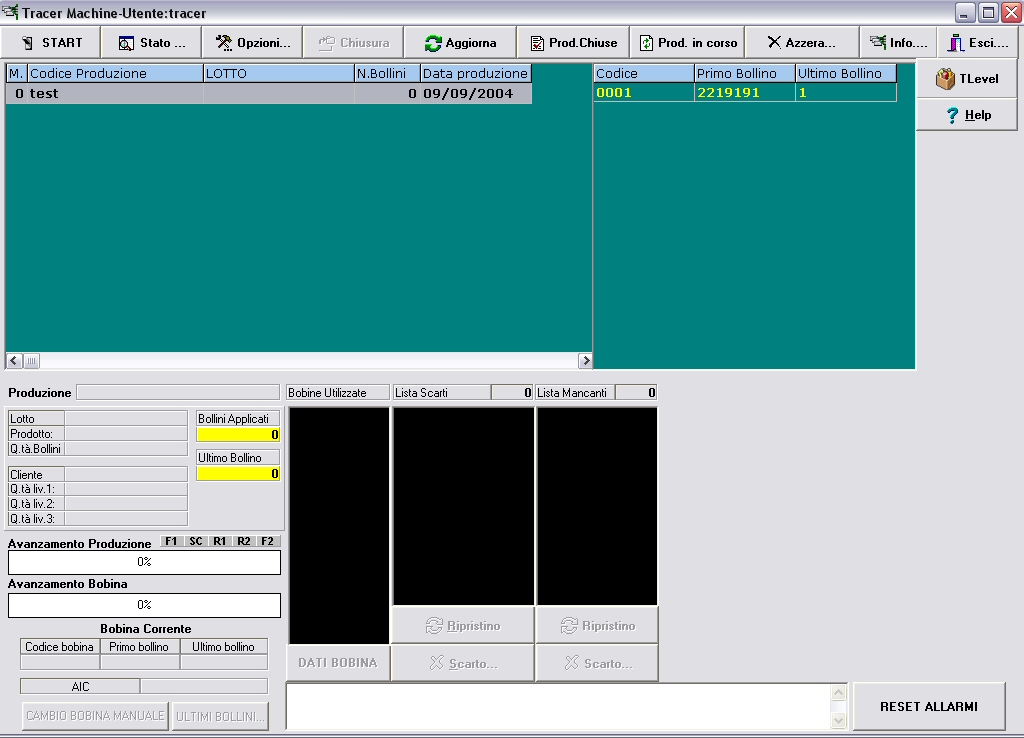Click the production list scrollbar thumb
Image resolution: width=1024 pixels, height=738 pixels.
click(x=31, y=361)
